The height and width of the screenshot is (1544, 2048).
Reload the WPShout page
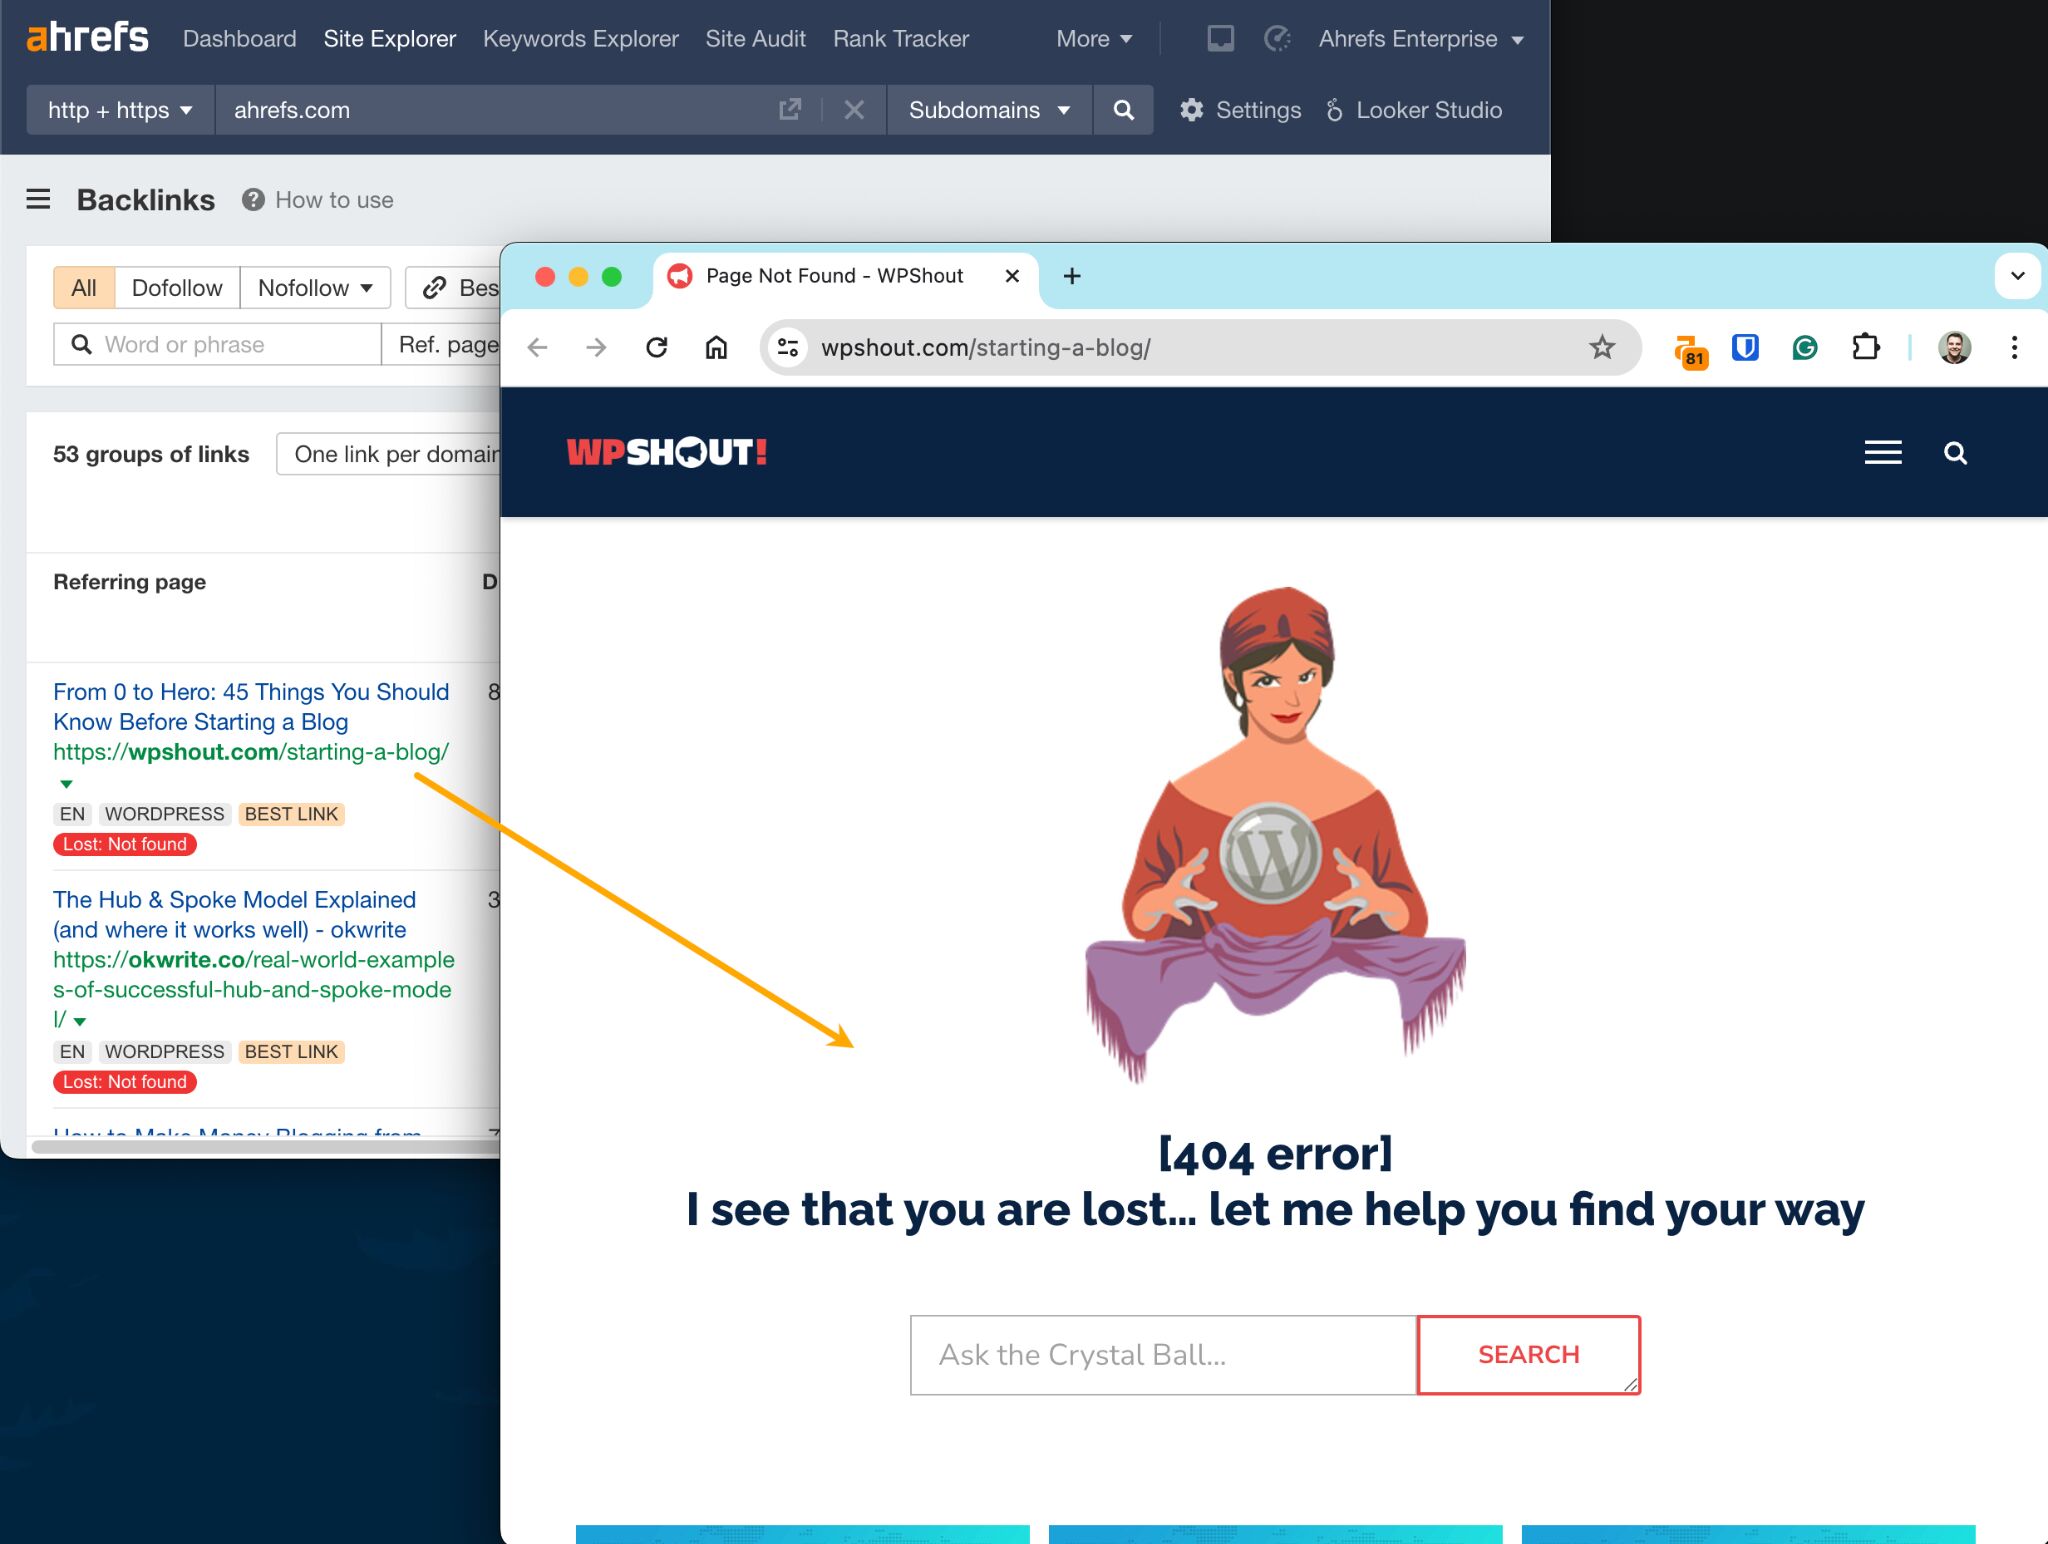pos(657,347)
